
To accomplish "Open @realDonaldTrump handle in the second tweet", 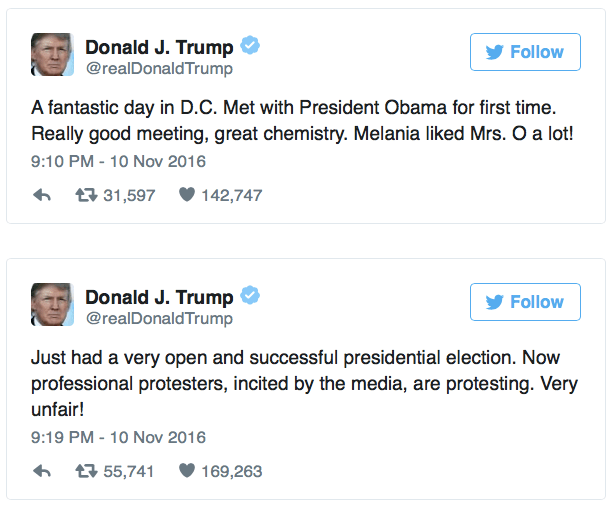I will (158, 319).
